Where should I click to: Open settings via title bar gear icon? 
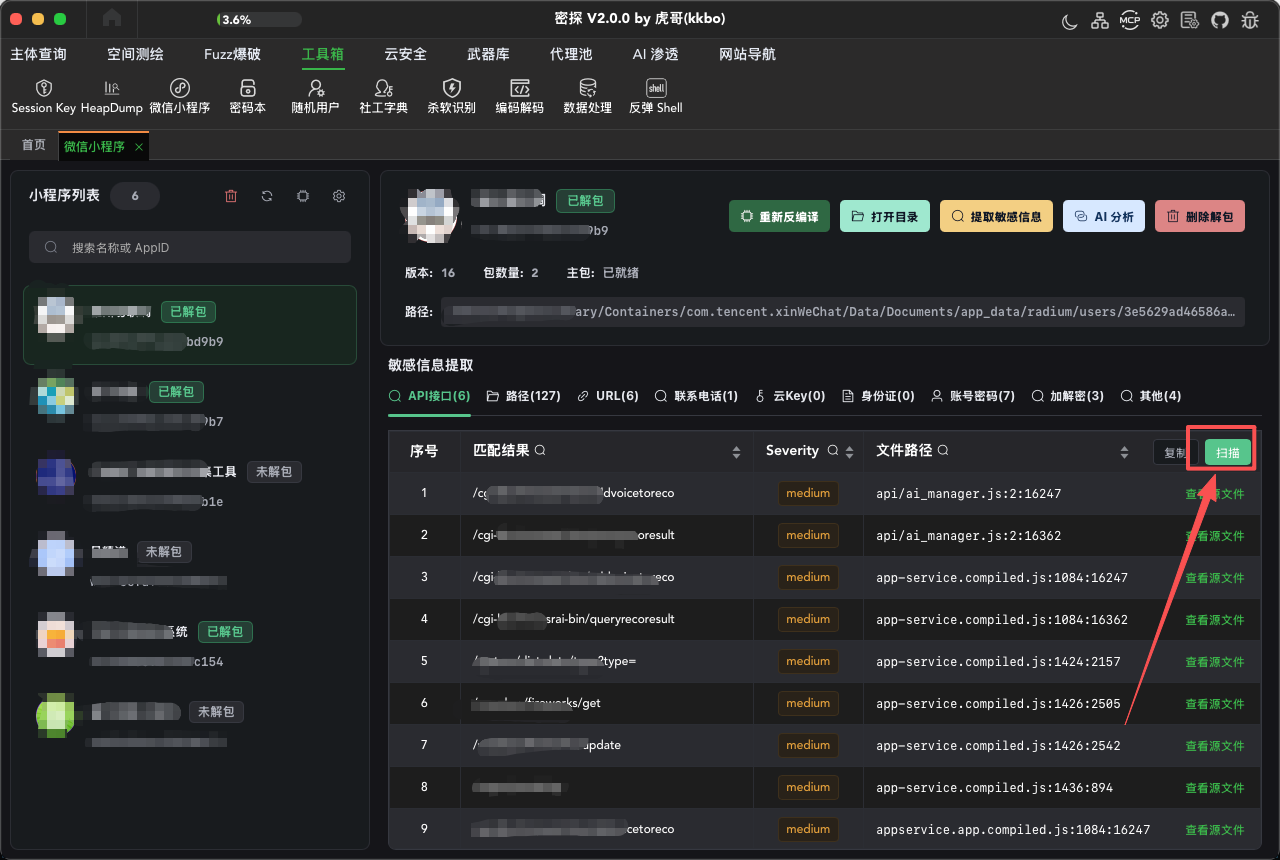[1160, 20]
